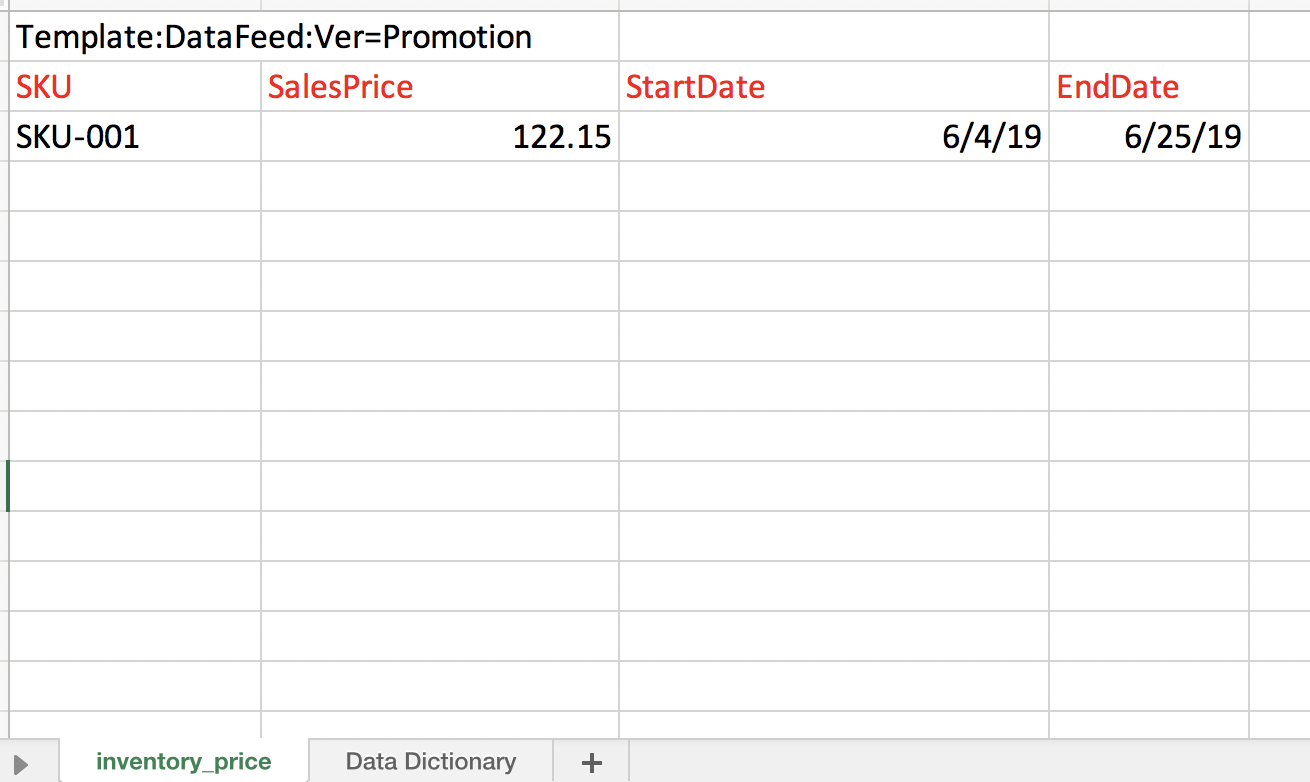Select the cell with date 6/25/19

1149,137
